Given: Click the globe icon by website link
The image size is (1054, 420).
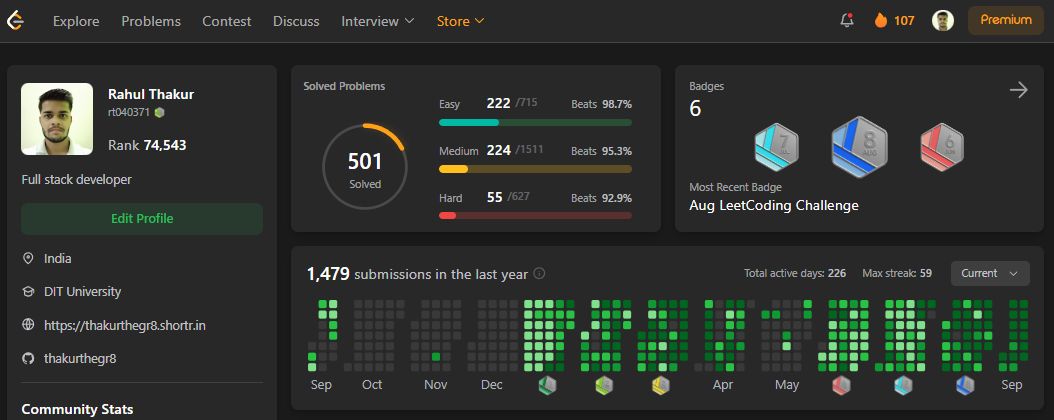Looking at the screenshot, I should (x=28, y=325).
